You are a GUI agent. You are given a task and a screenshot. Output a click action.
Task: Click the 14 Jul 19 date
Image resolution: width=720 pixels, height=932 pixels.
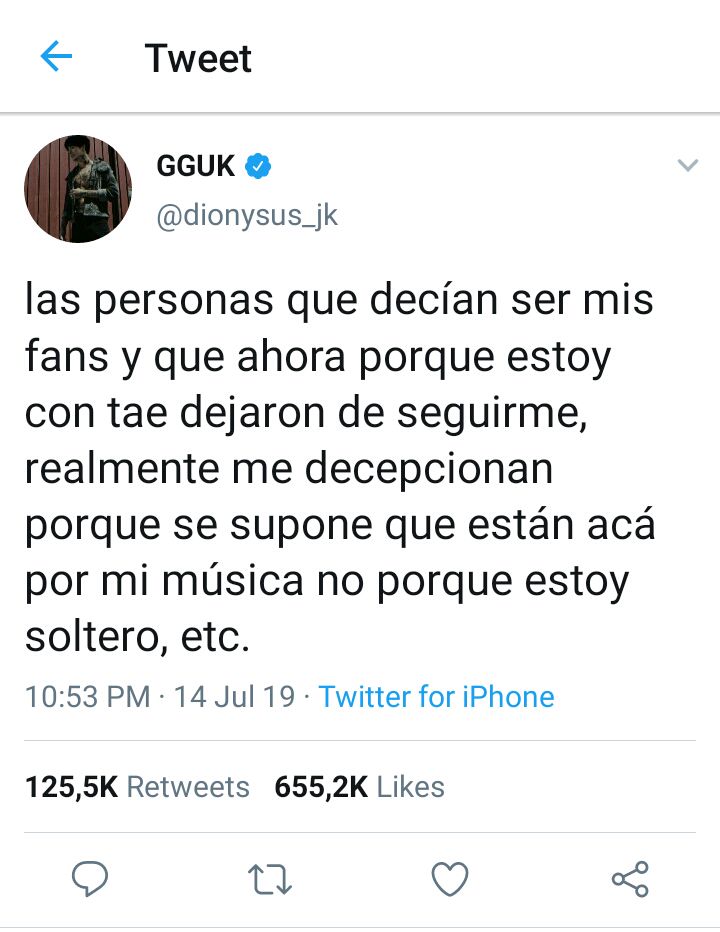coord(234,697)
